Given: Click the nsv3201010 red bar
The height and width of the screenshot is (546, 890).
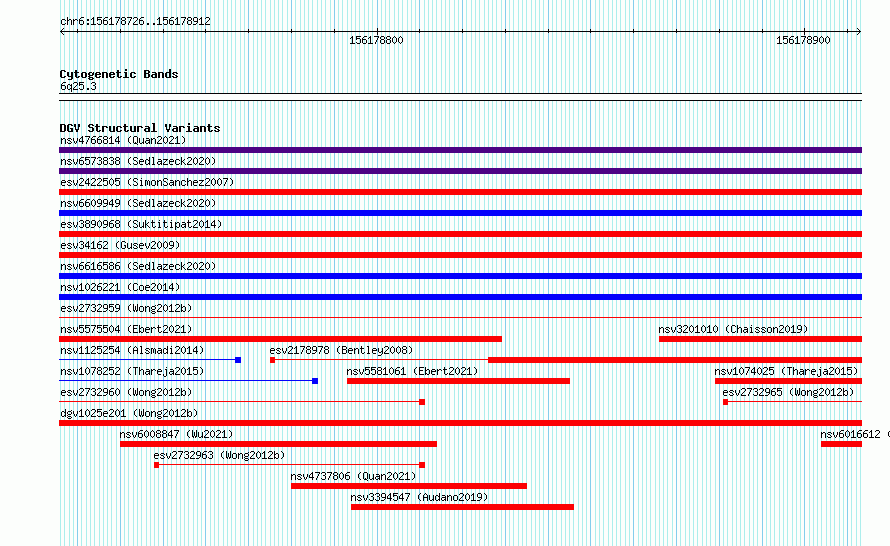Looking at the screenshot, I should (x=761, y=339).
